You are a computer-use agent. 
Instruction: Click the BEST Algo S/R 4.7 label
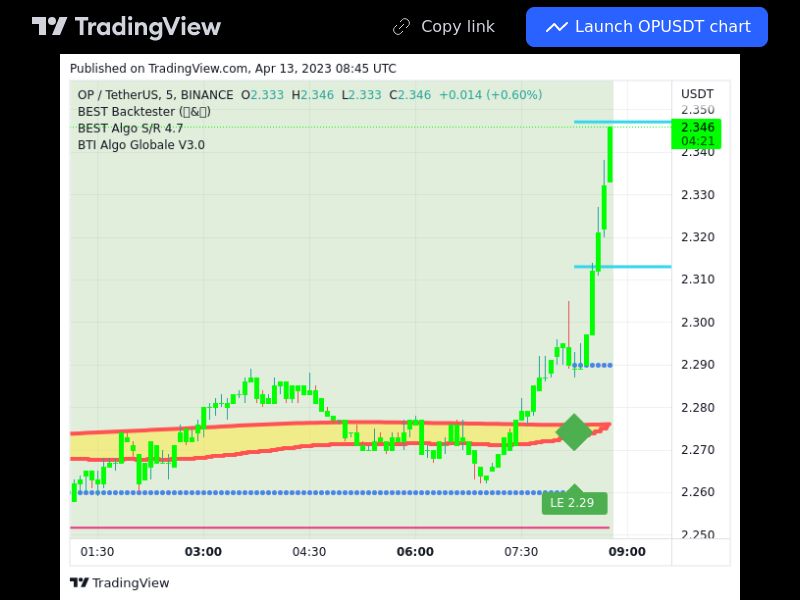click(130, 129)
